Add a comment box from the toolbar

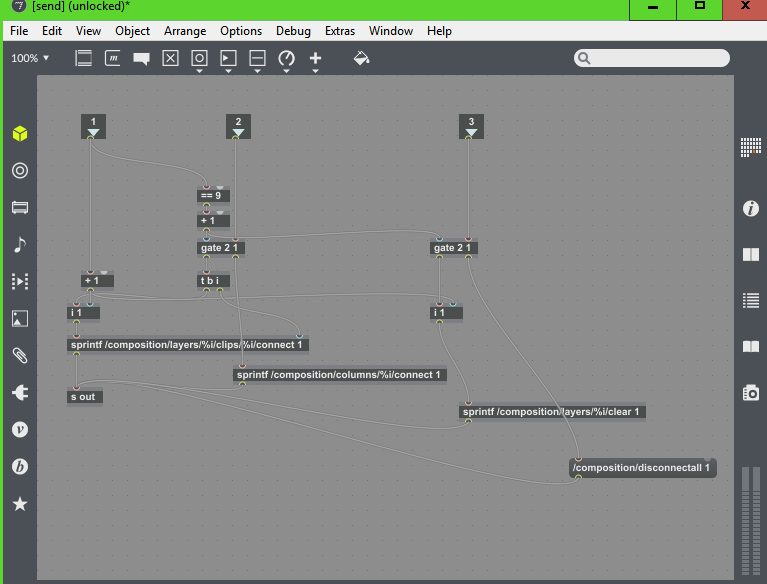coord(141,58)
